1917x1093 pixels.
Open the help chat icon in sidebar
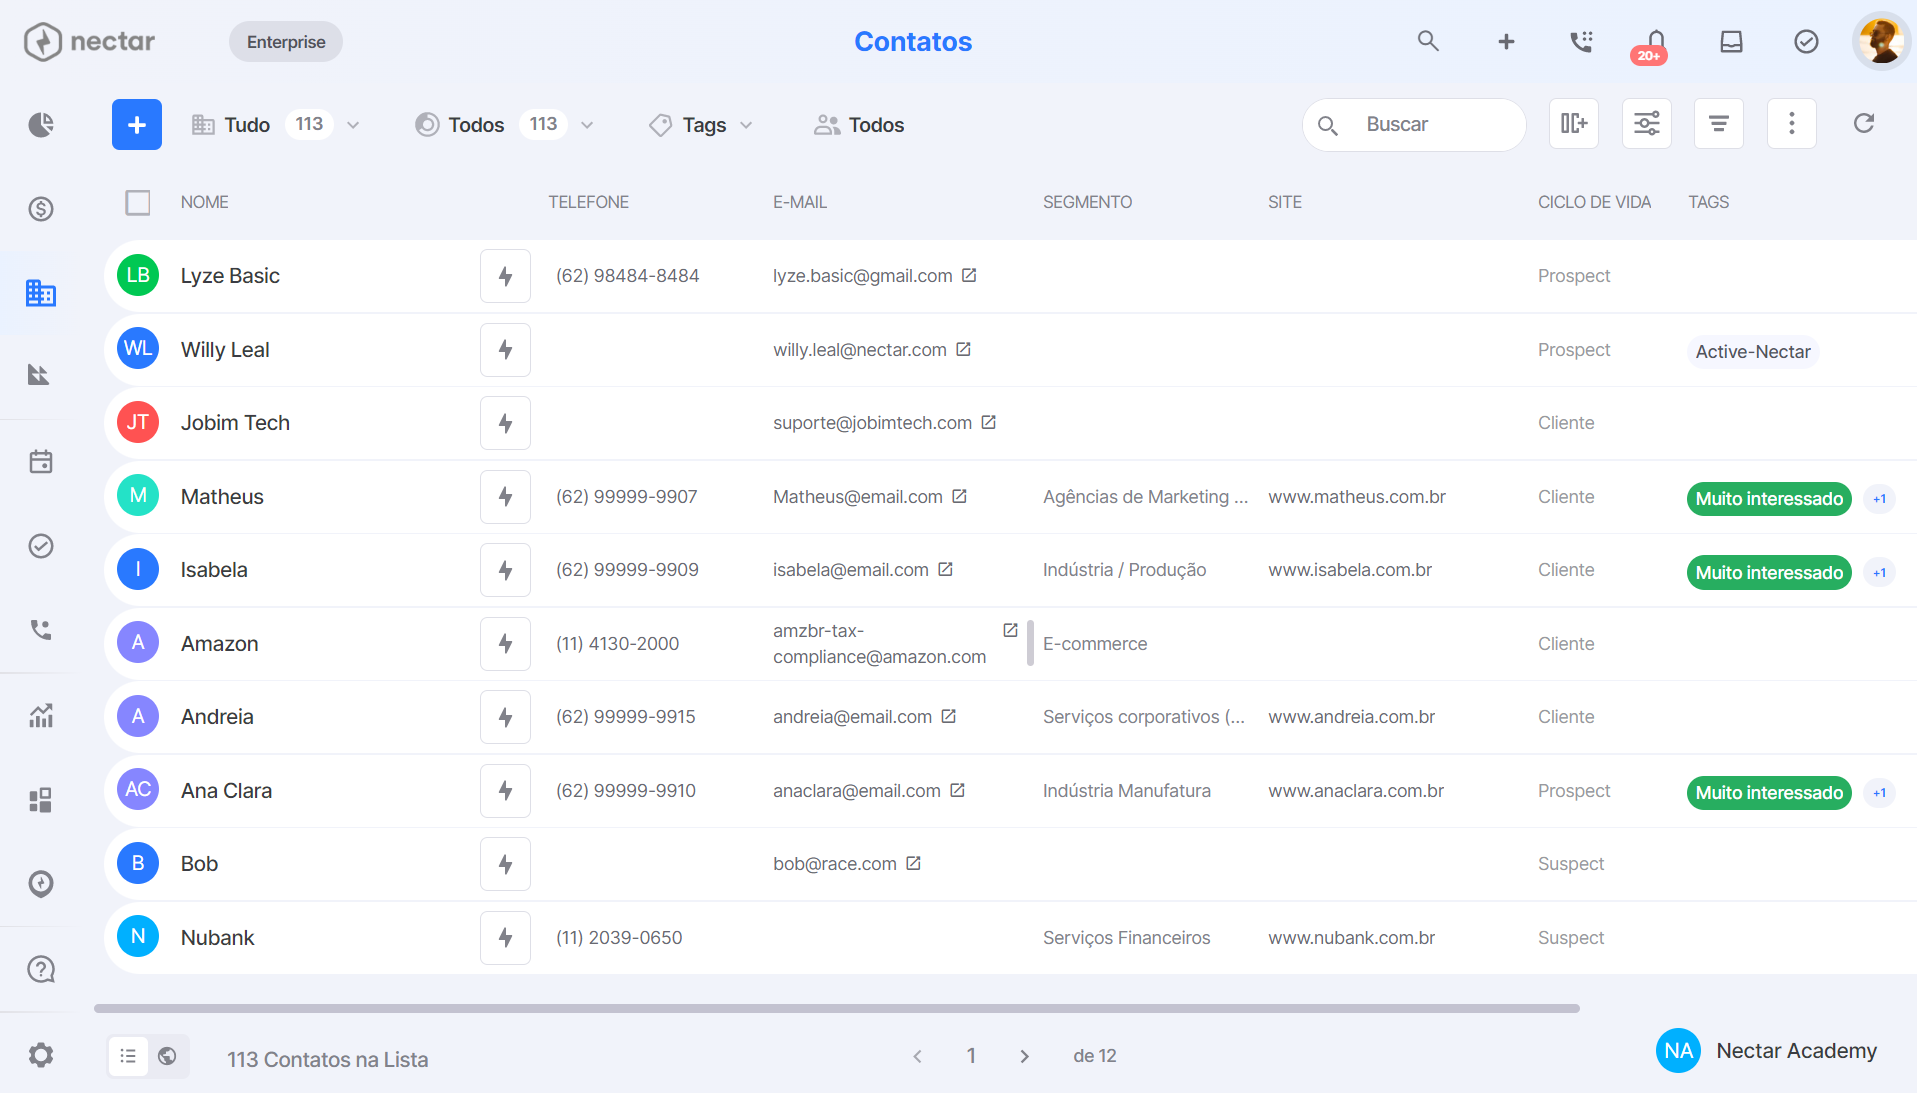coord(41,969)
